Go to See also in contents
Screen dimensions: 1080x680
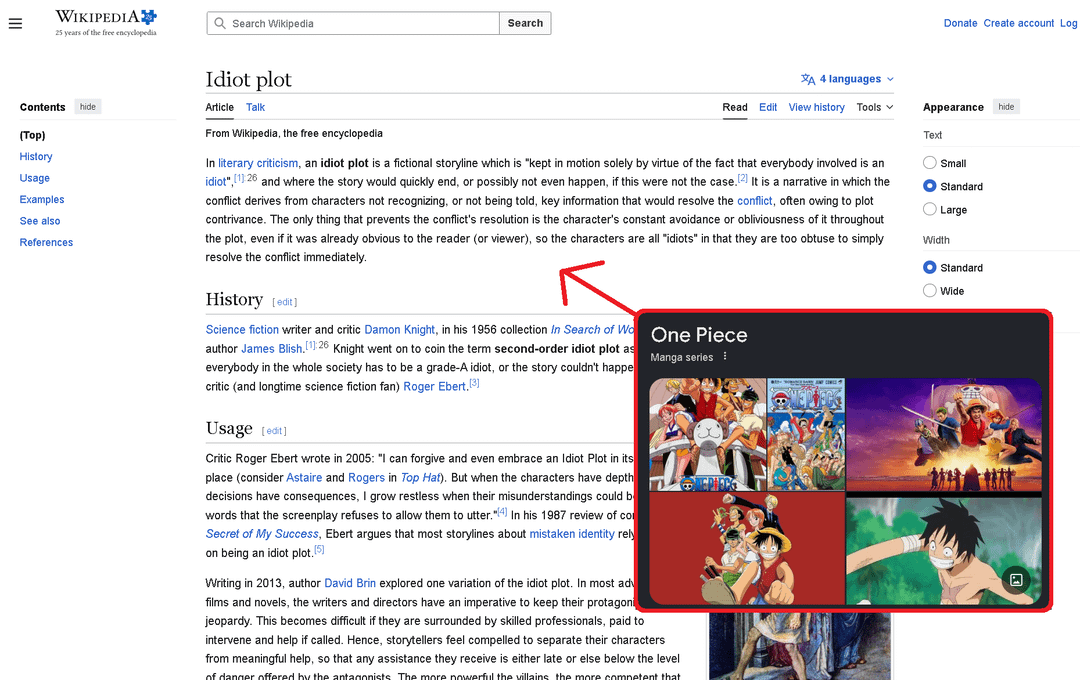(x=40, y=220)
